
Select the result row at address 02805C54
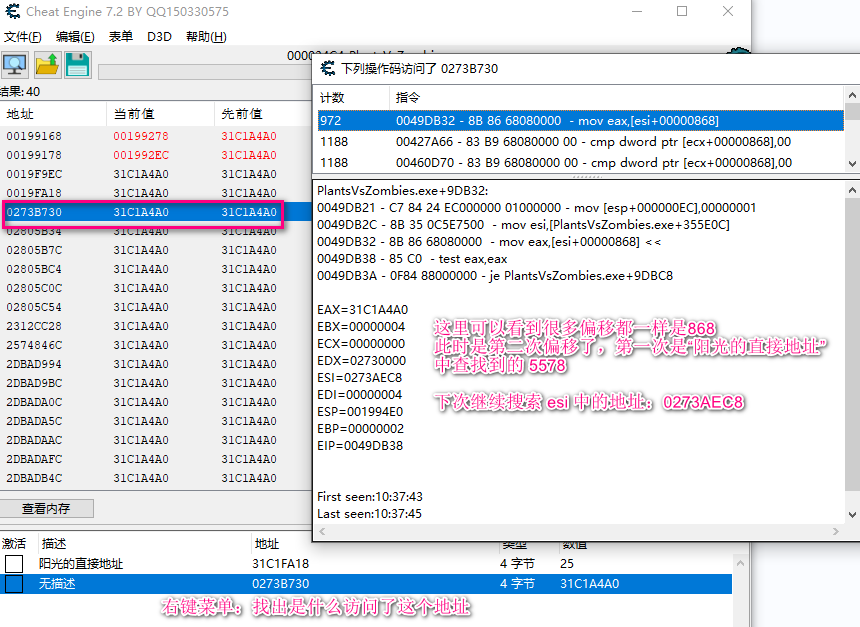coord(156,307)
